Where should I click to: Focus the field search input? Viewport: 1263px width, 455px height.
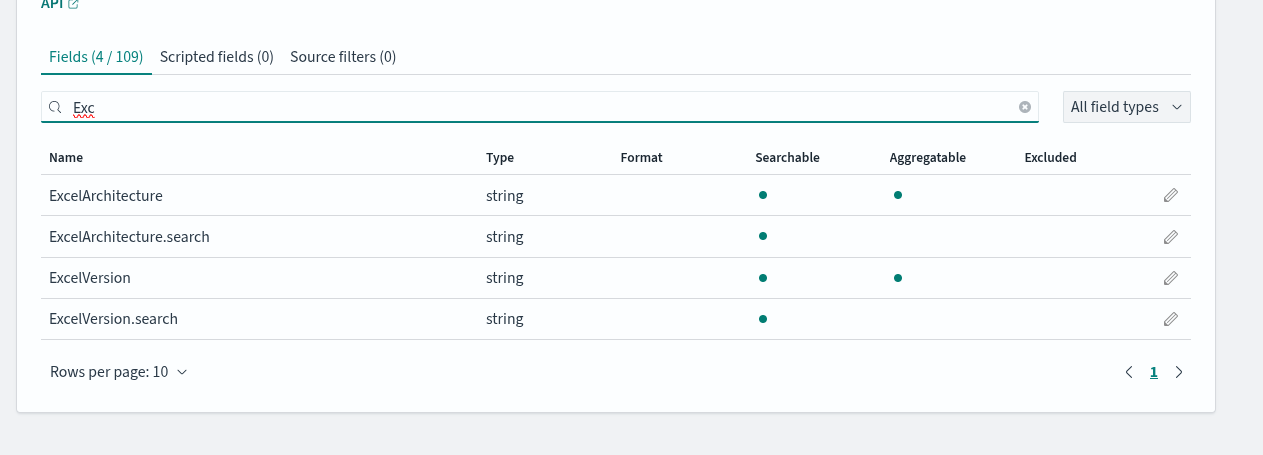(540, 107)
